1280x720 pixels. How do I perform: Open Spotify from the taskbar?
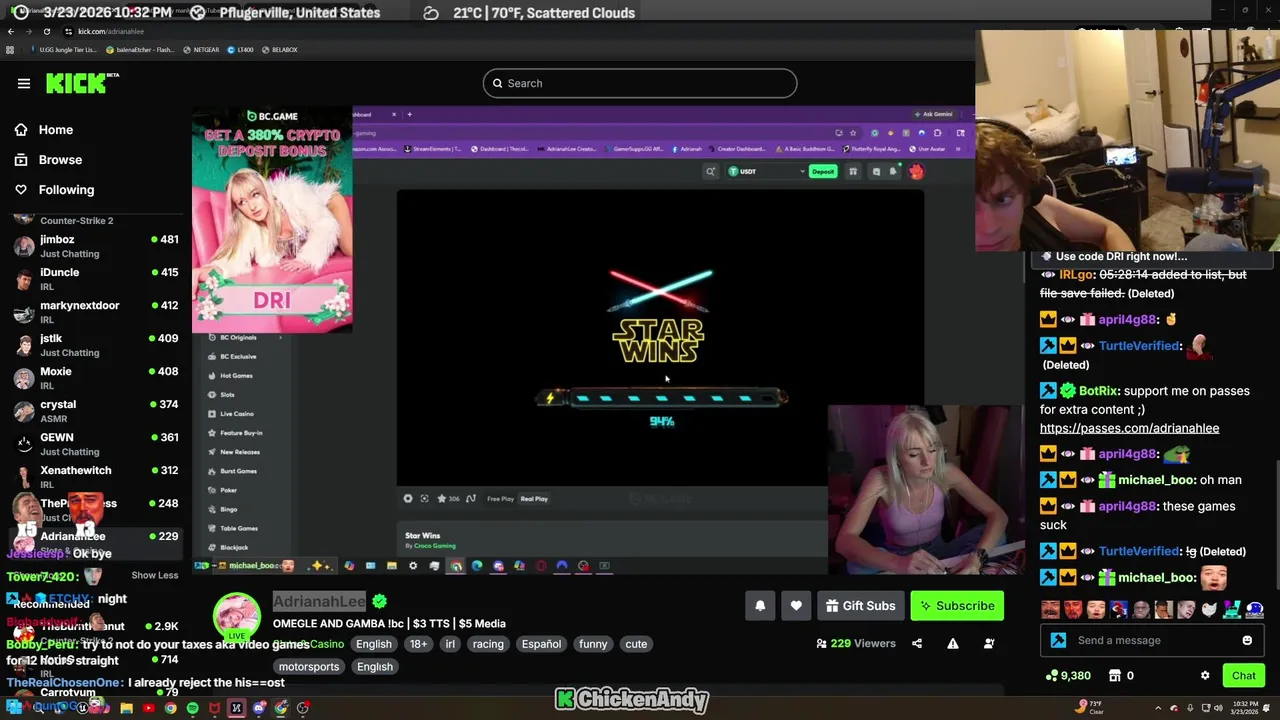tap(192, 708)
